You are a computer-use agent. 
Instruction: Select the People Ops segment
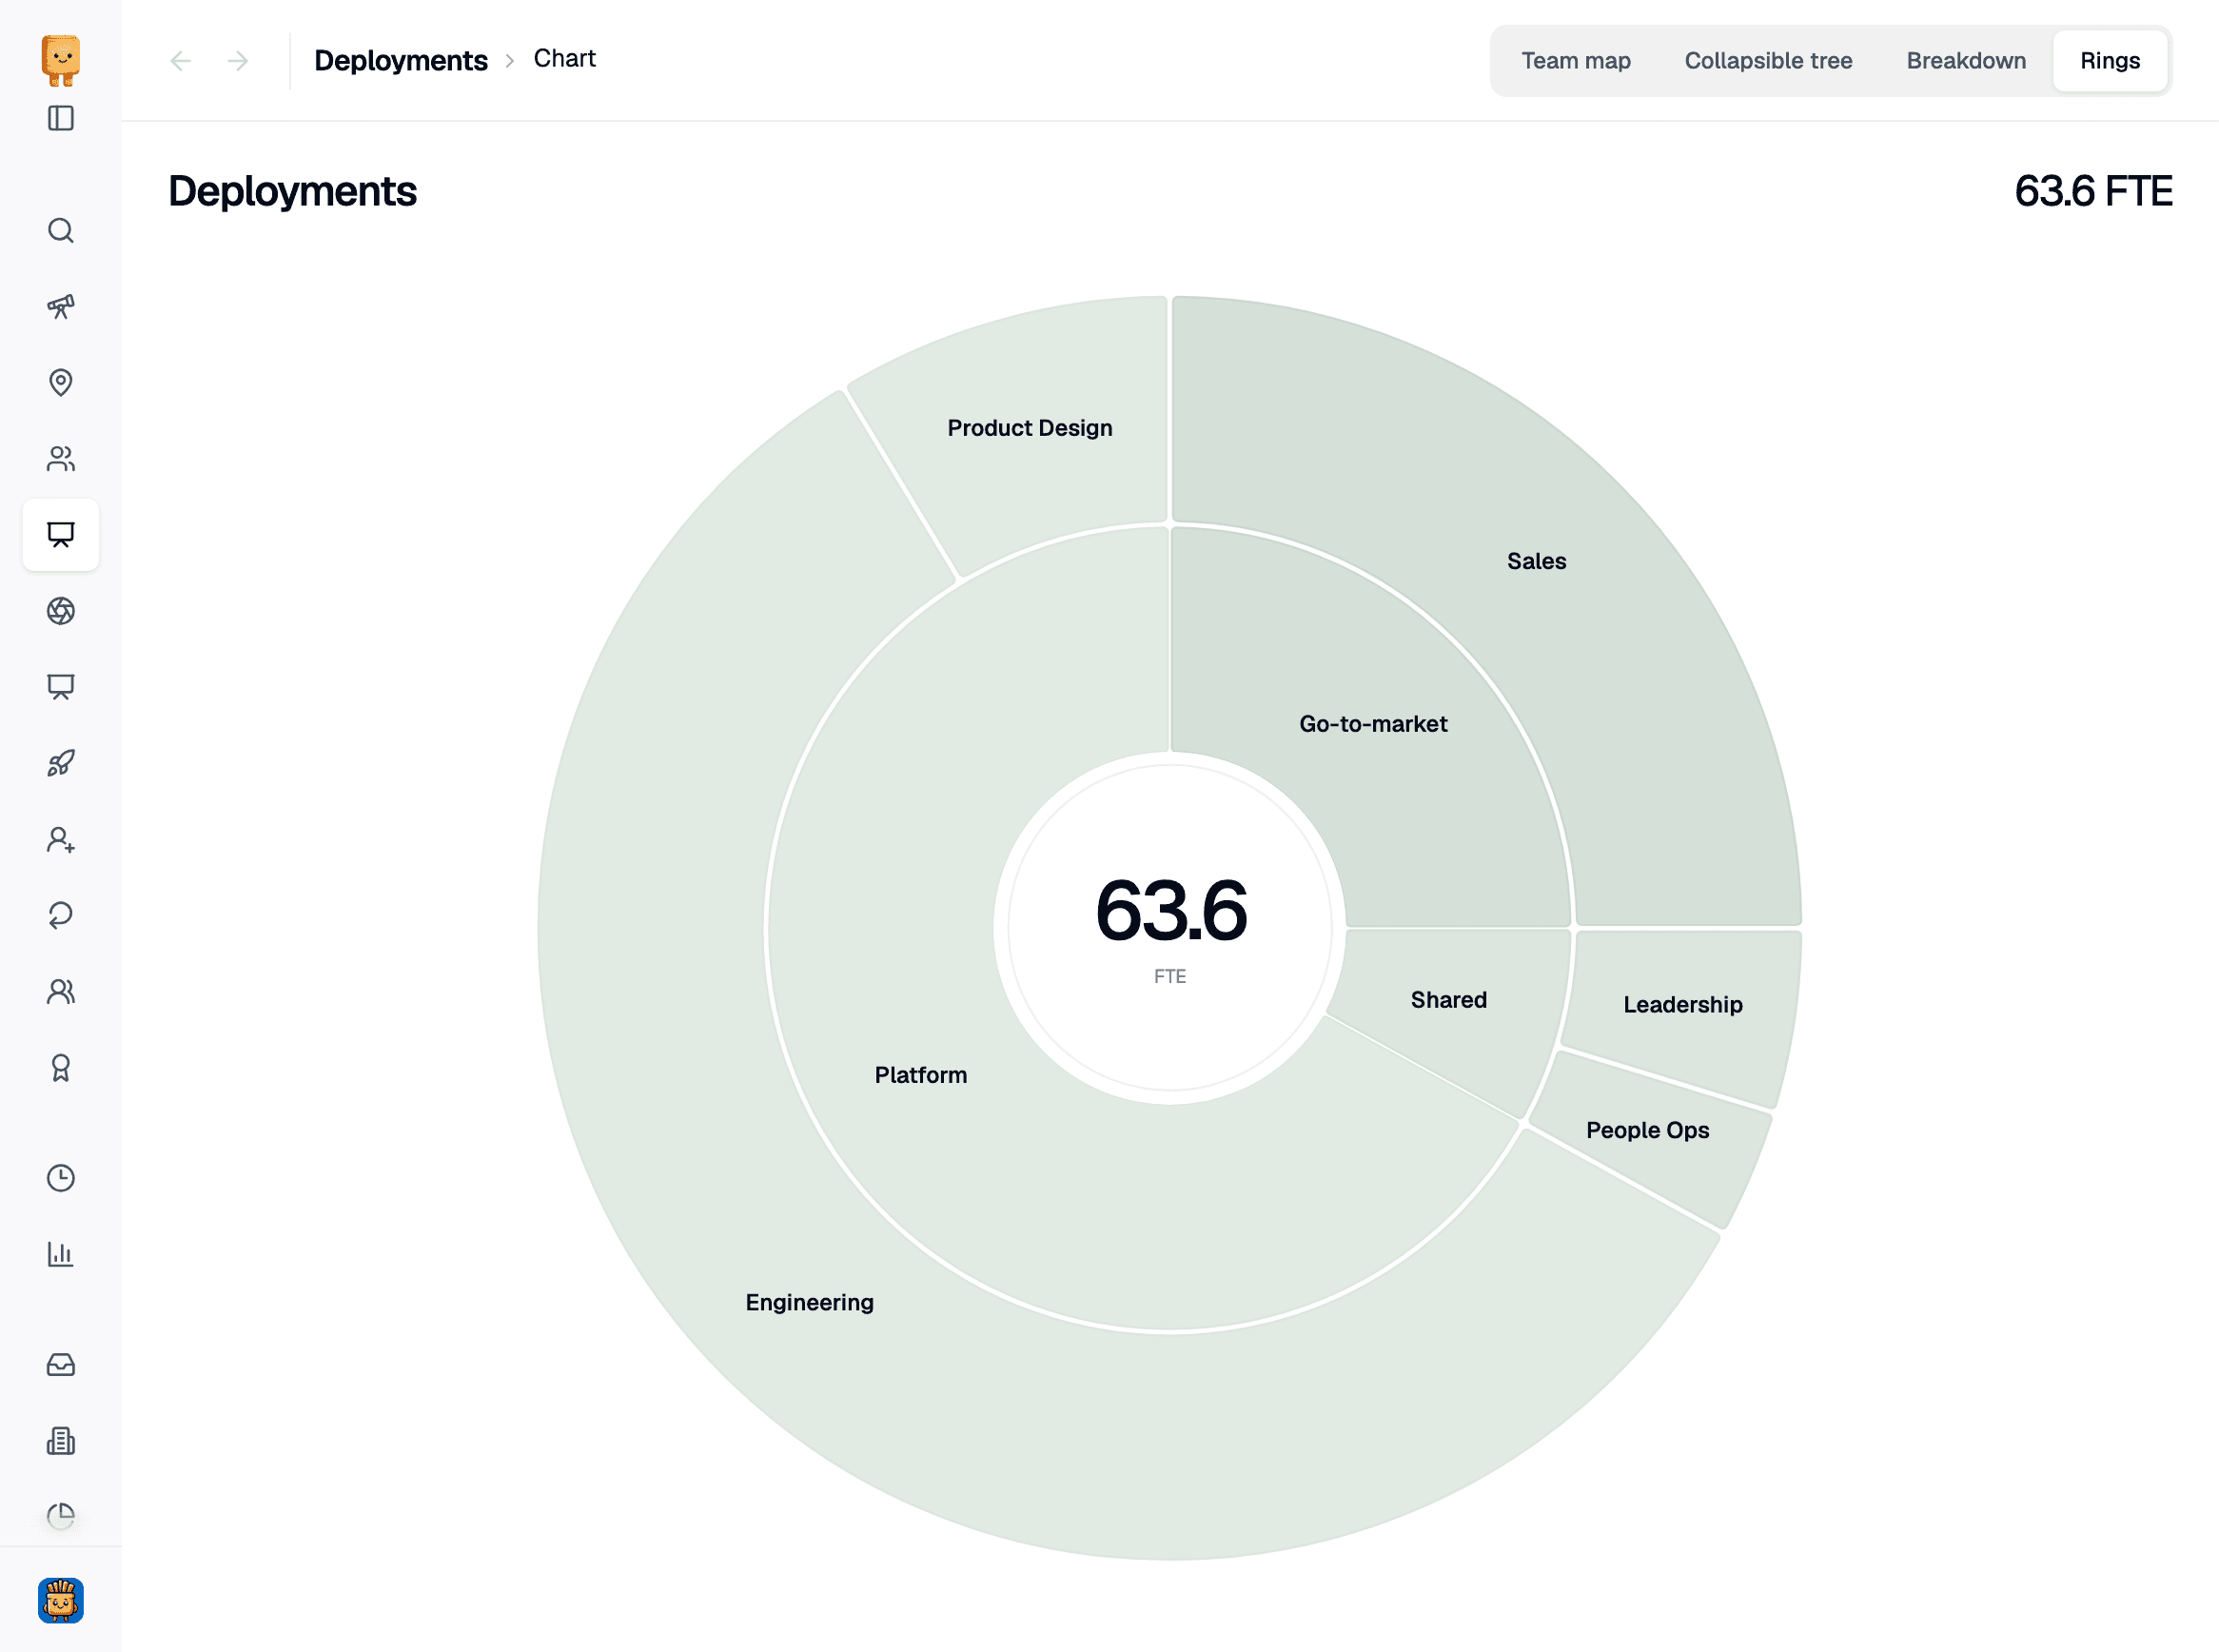point(1647,1130)
